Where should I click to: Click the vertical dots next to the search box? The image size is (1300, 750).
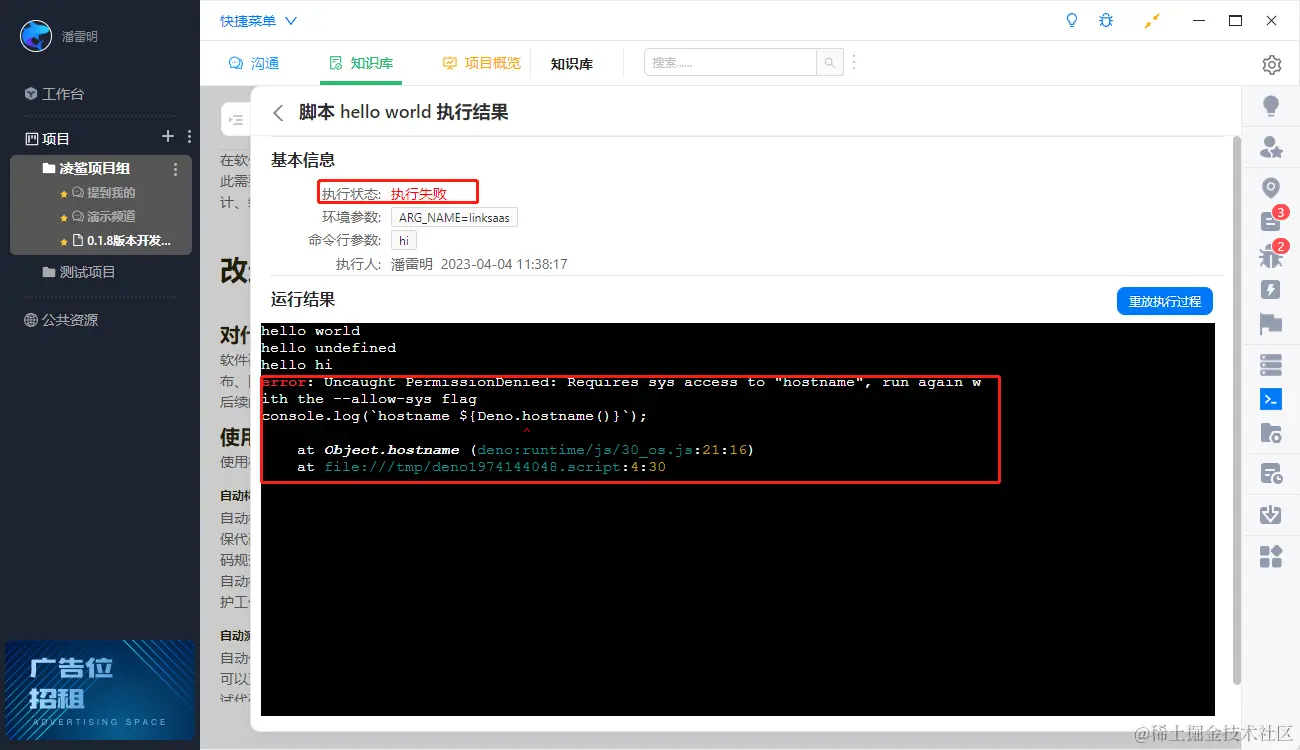point(854,63)
